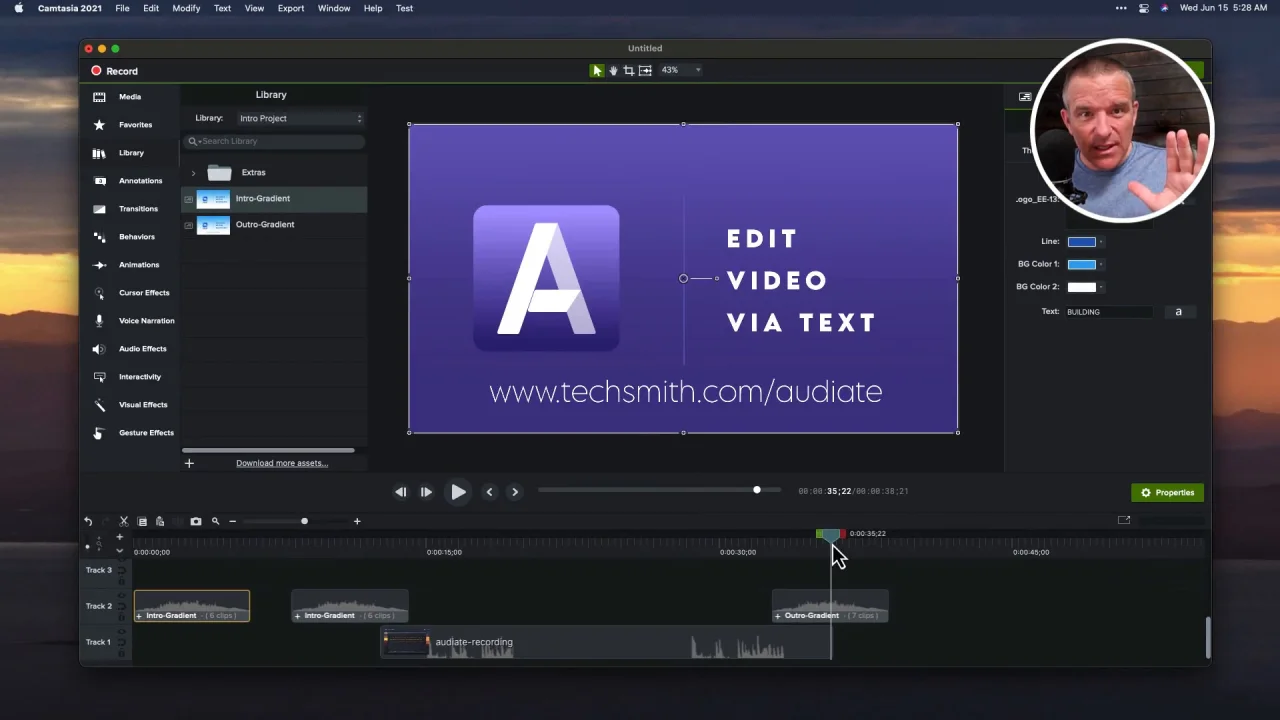The width and height of the screenshot is (1280, 720).
Task: Open the Library dropdown showing Intro Project
Action: (299, 118)
